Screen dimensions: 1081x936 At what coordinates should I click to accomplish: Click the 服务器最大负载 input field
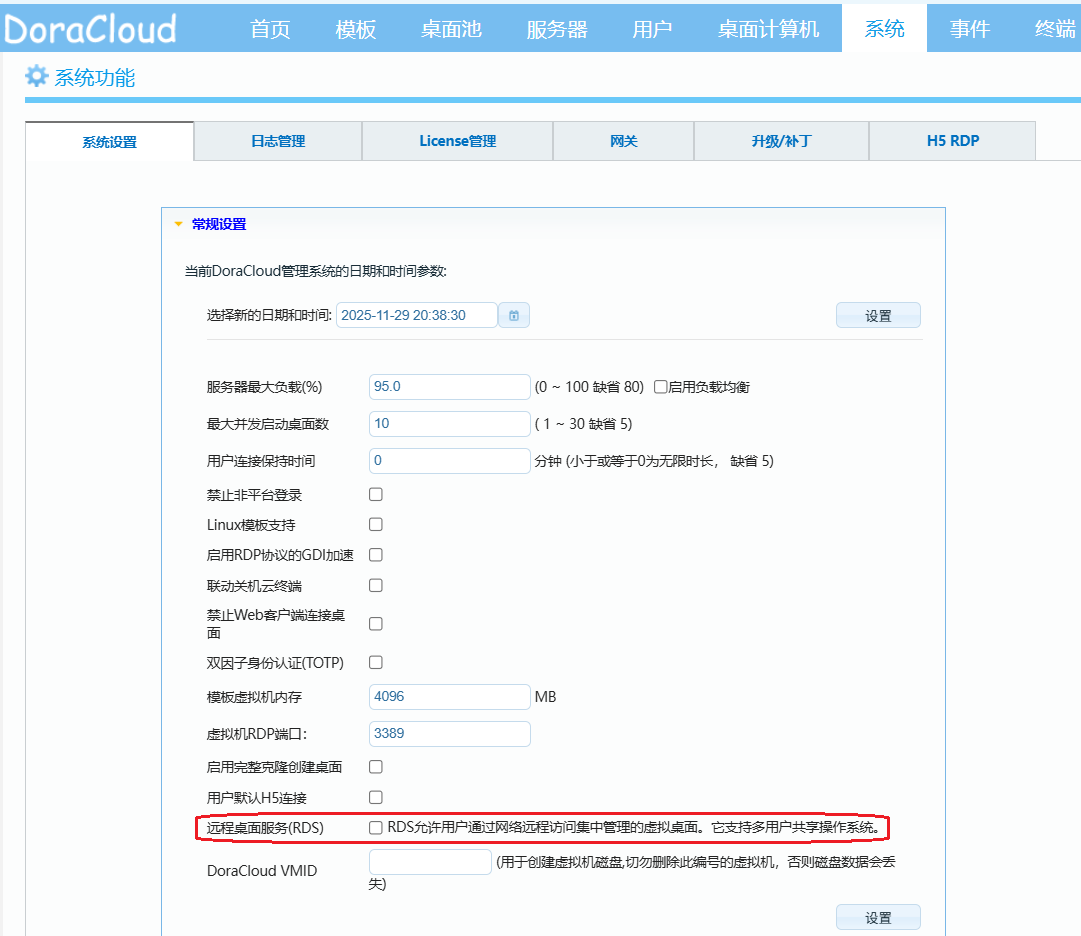pyautogui.click(x=449, y=387)
